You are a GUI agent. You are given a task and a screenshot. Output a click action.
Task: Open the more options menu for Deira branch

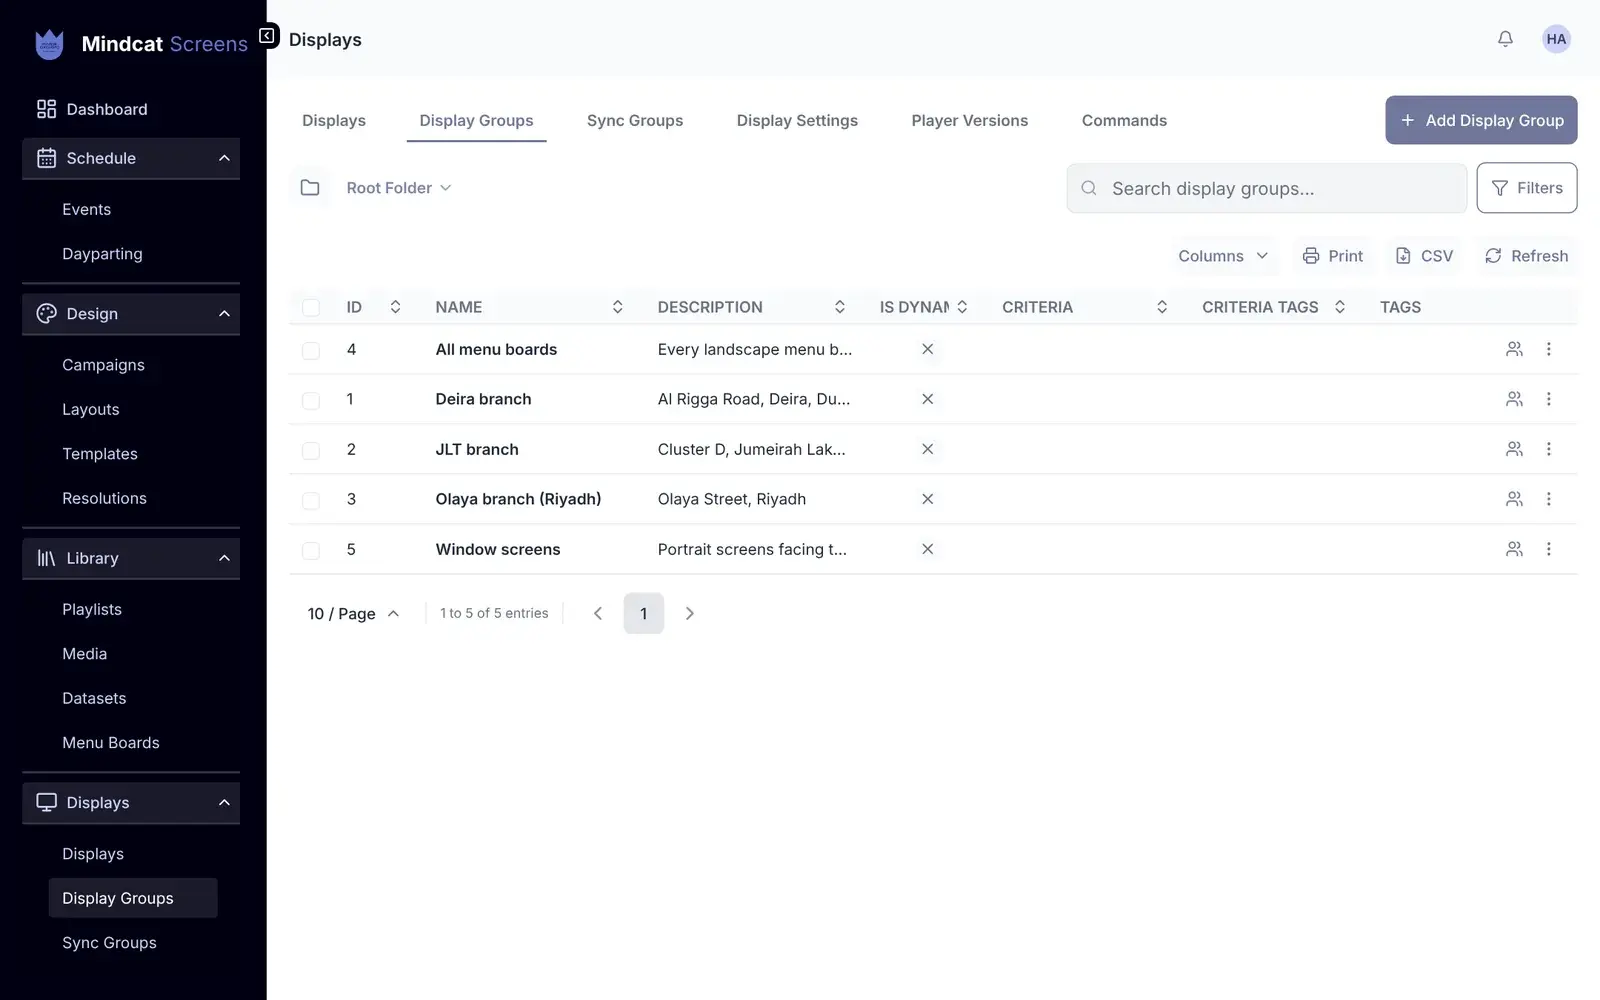1549,399
